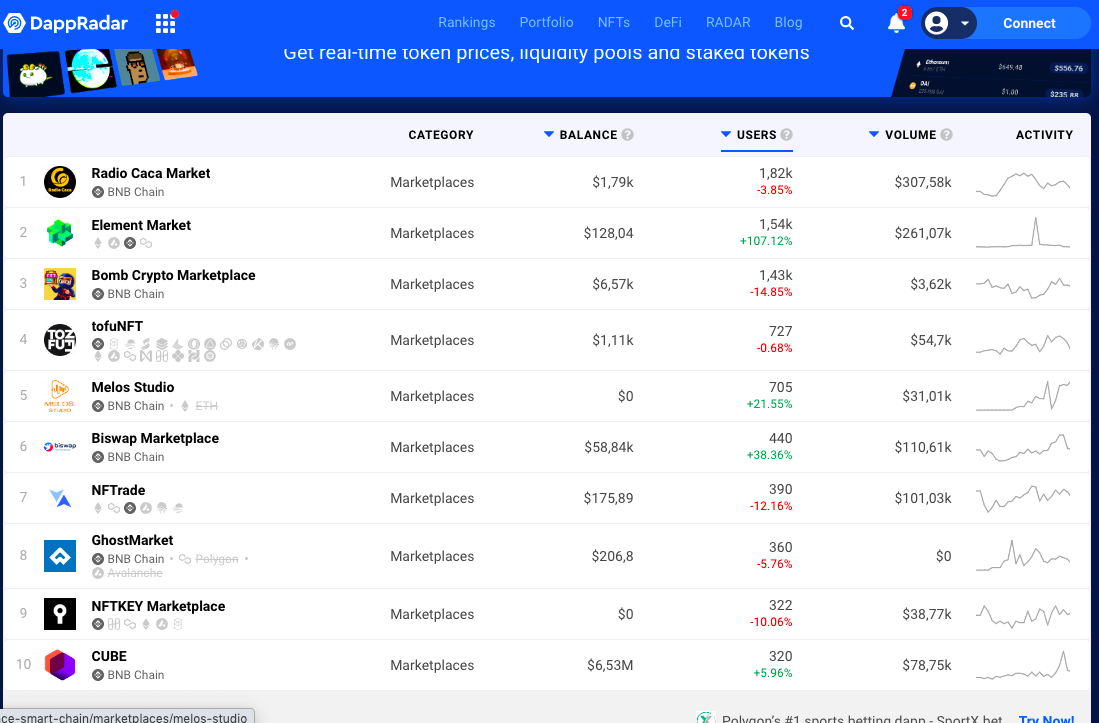Click the Bomb Crypto Marketplace logo
Screen dimensions: 1099x723
tap(60, 284)
